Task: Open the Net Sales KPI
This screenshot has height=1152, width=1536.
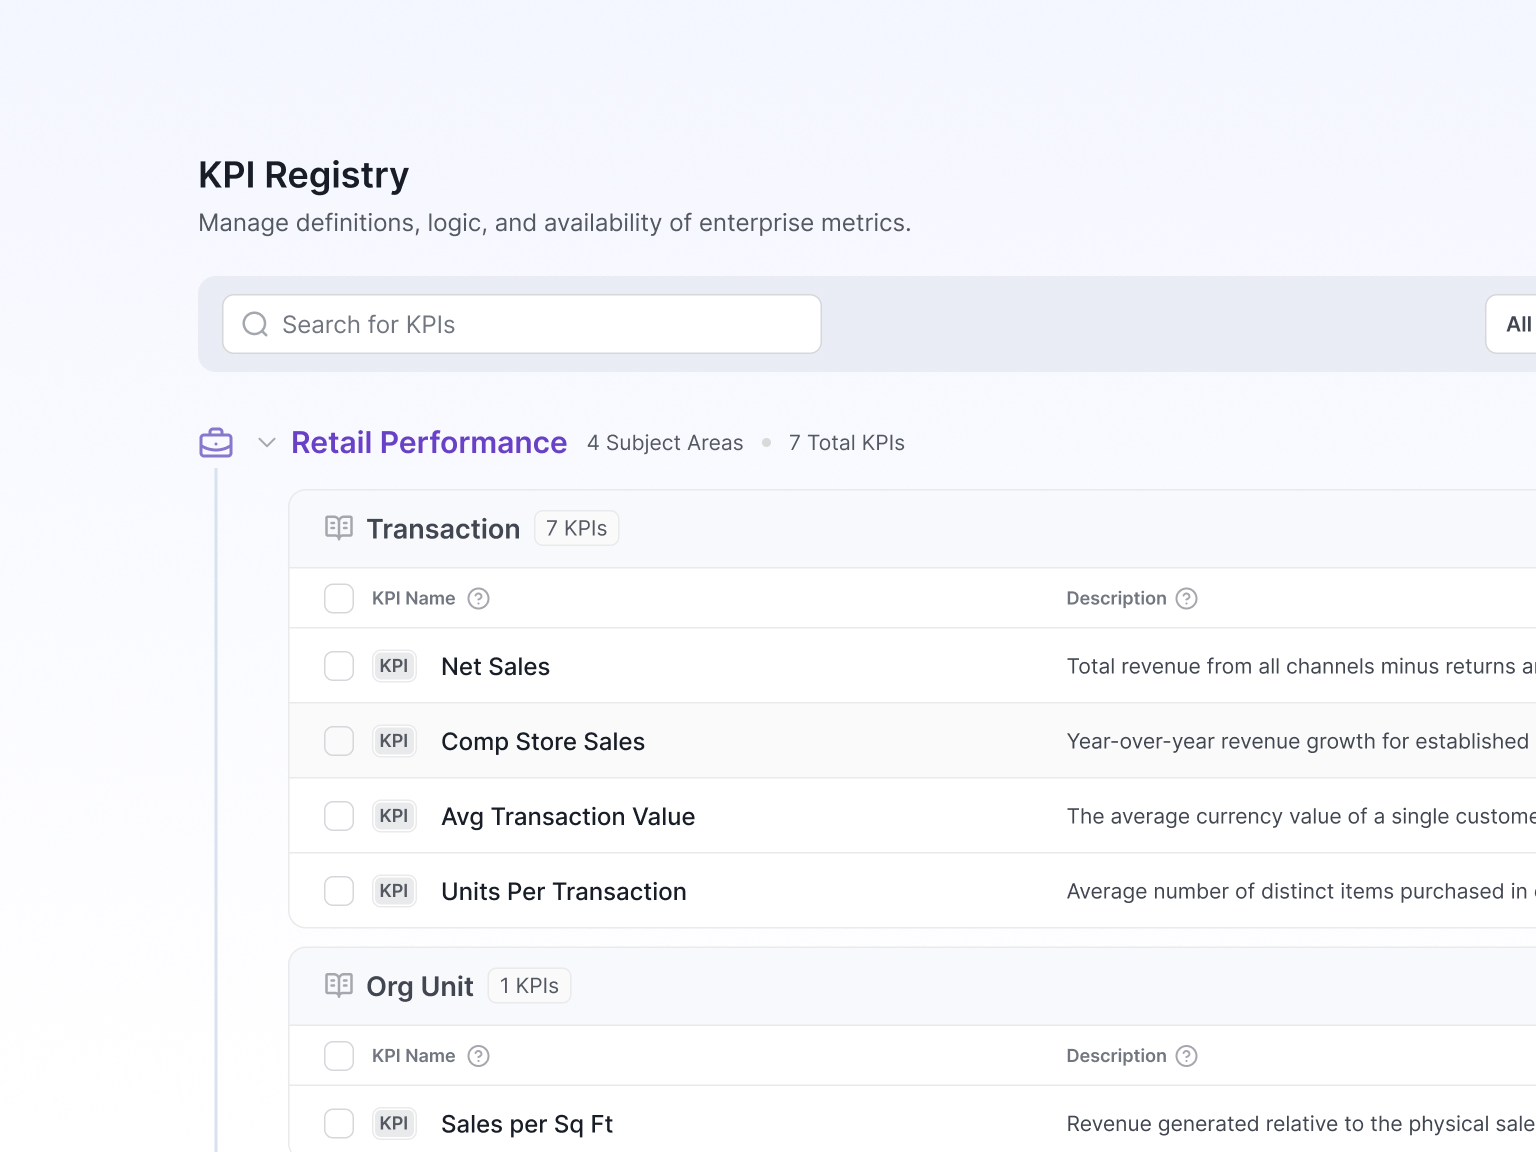Action: click(495, 667)
